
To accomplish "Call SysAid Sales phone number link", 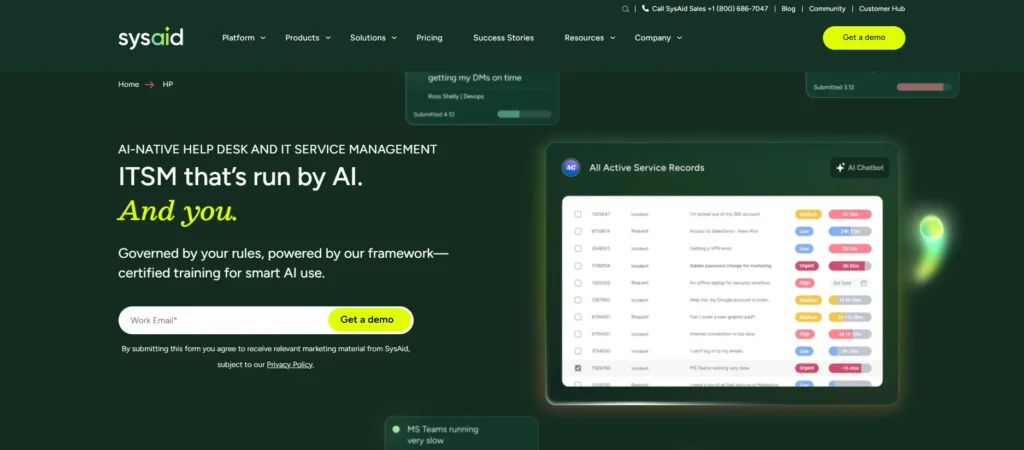I will coord(710,9).
